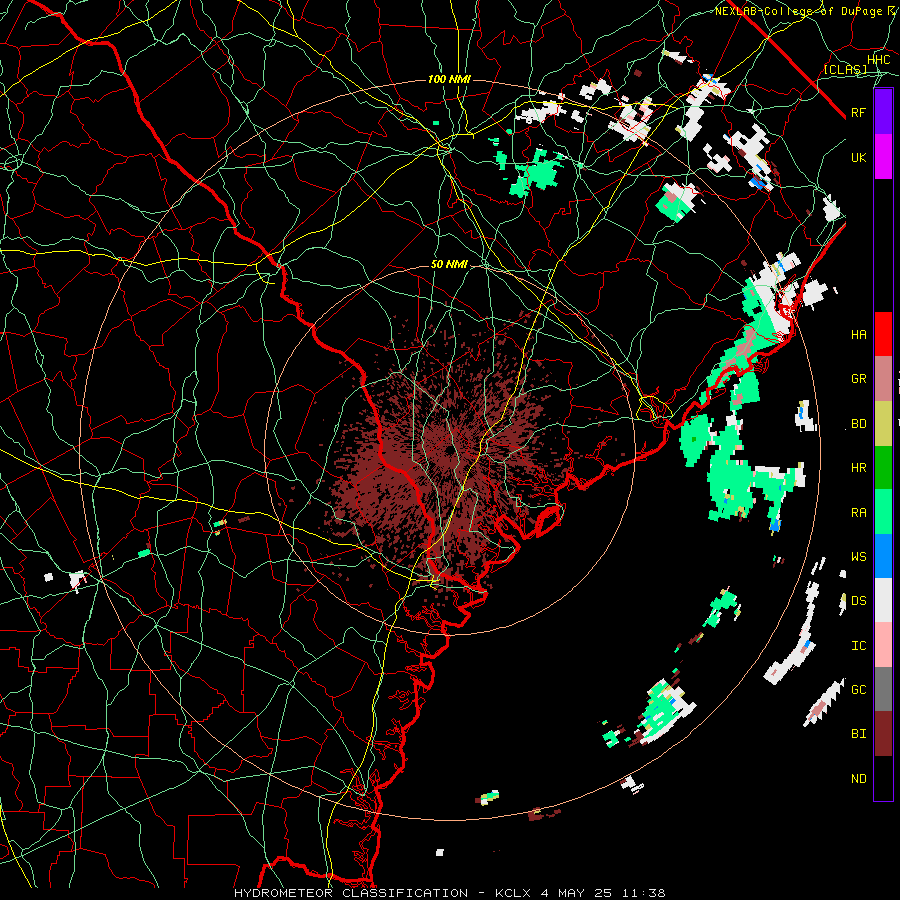The width and height of the screenshot is (900, 900).
Task: Click the RF purple color swatch
Action: coord(883,112)
